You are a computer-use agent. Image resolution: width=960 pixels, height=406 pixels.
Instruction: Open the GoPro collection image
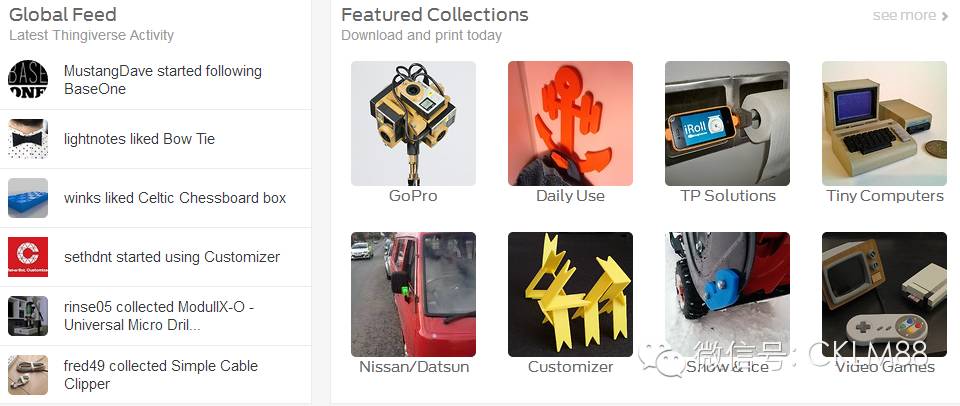click(413, 123)
